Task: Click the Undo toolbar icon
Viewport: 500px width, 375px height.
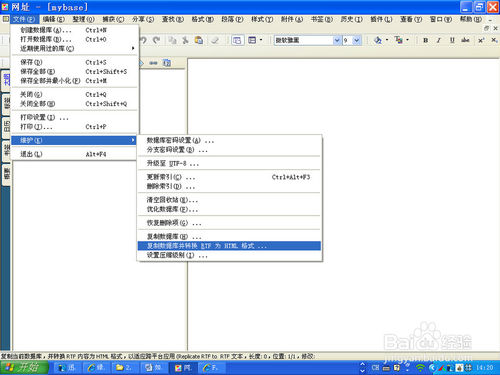Action: tap(144, 40)
